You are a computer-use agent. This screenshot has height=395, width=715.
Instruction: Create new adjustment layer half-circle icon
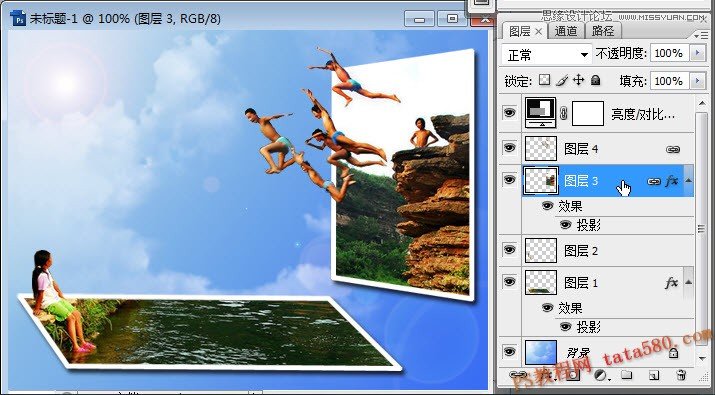coord(601,375)
